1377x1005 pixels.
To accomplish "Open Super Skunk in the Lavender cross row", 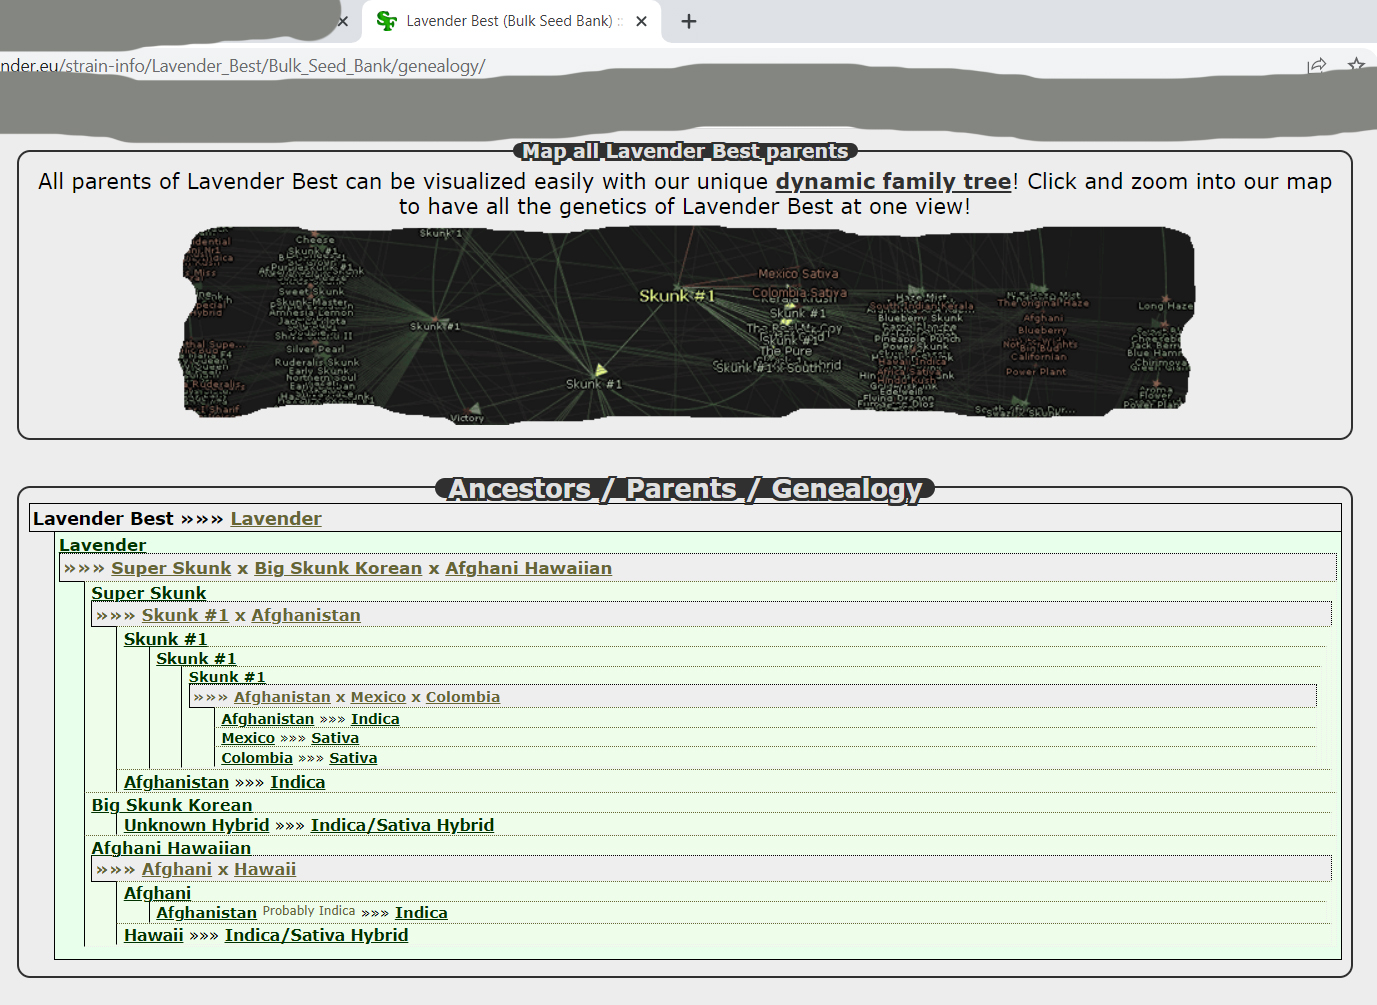I will tap(171, 568).
